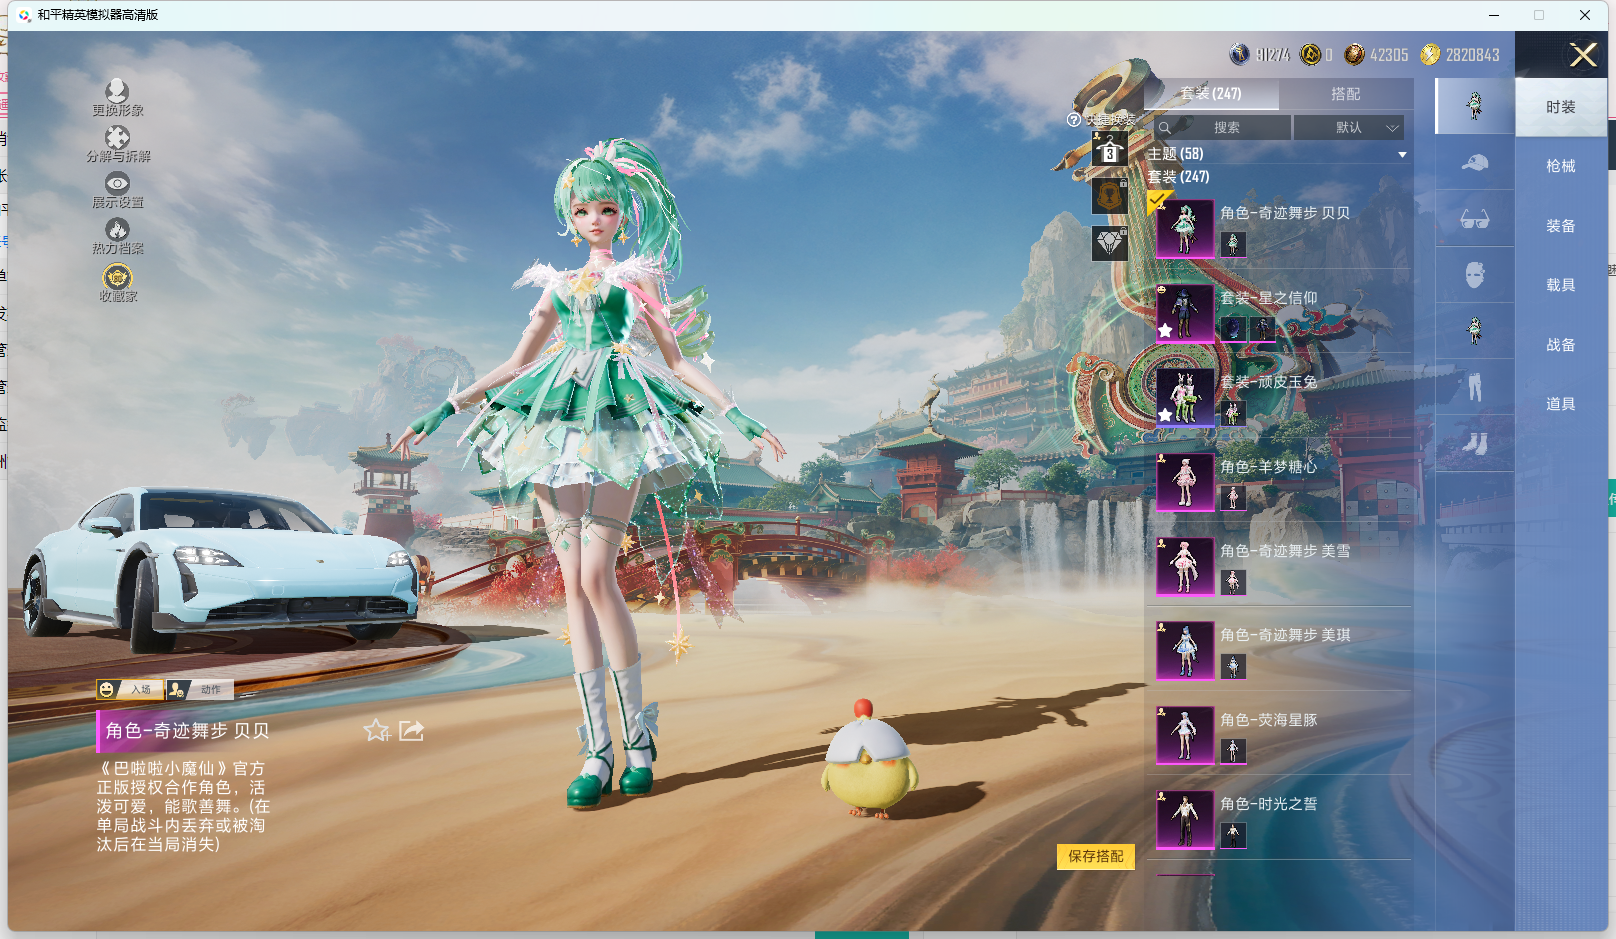Select the hat slot icon
This screenshot has height=939, width=1616.
[1474, 163]
